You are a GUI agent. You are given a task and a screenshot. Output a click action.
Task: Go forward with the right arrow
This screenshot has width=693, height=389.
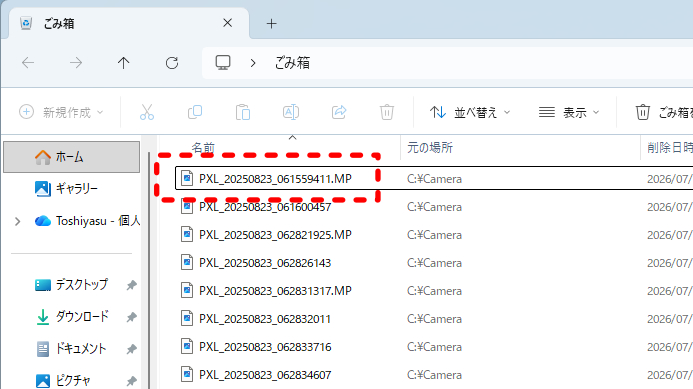tap(76, 63)
